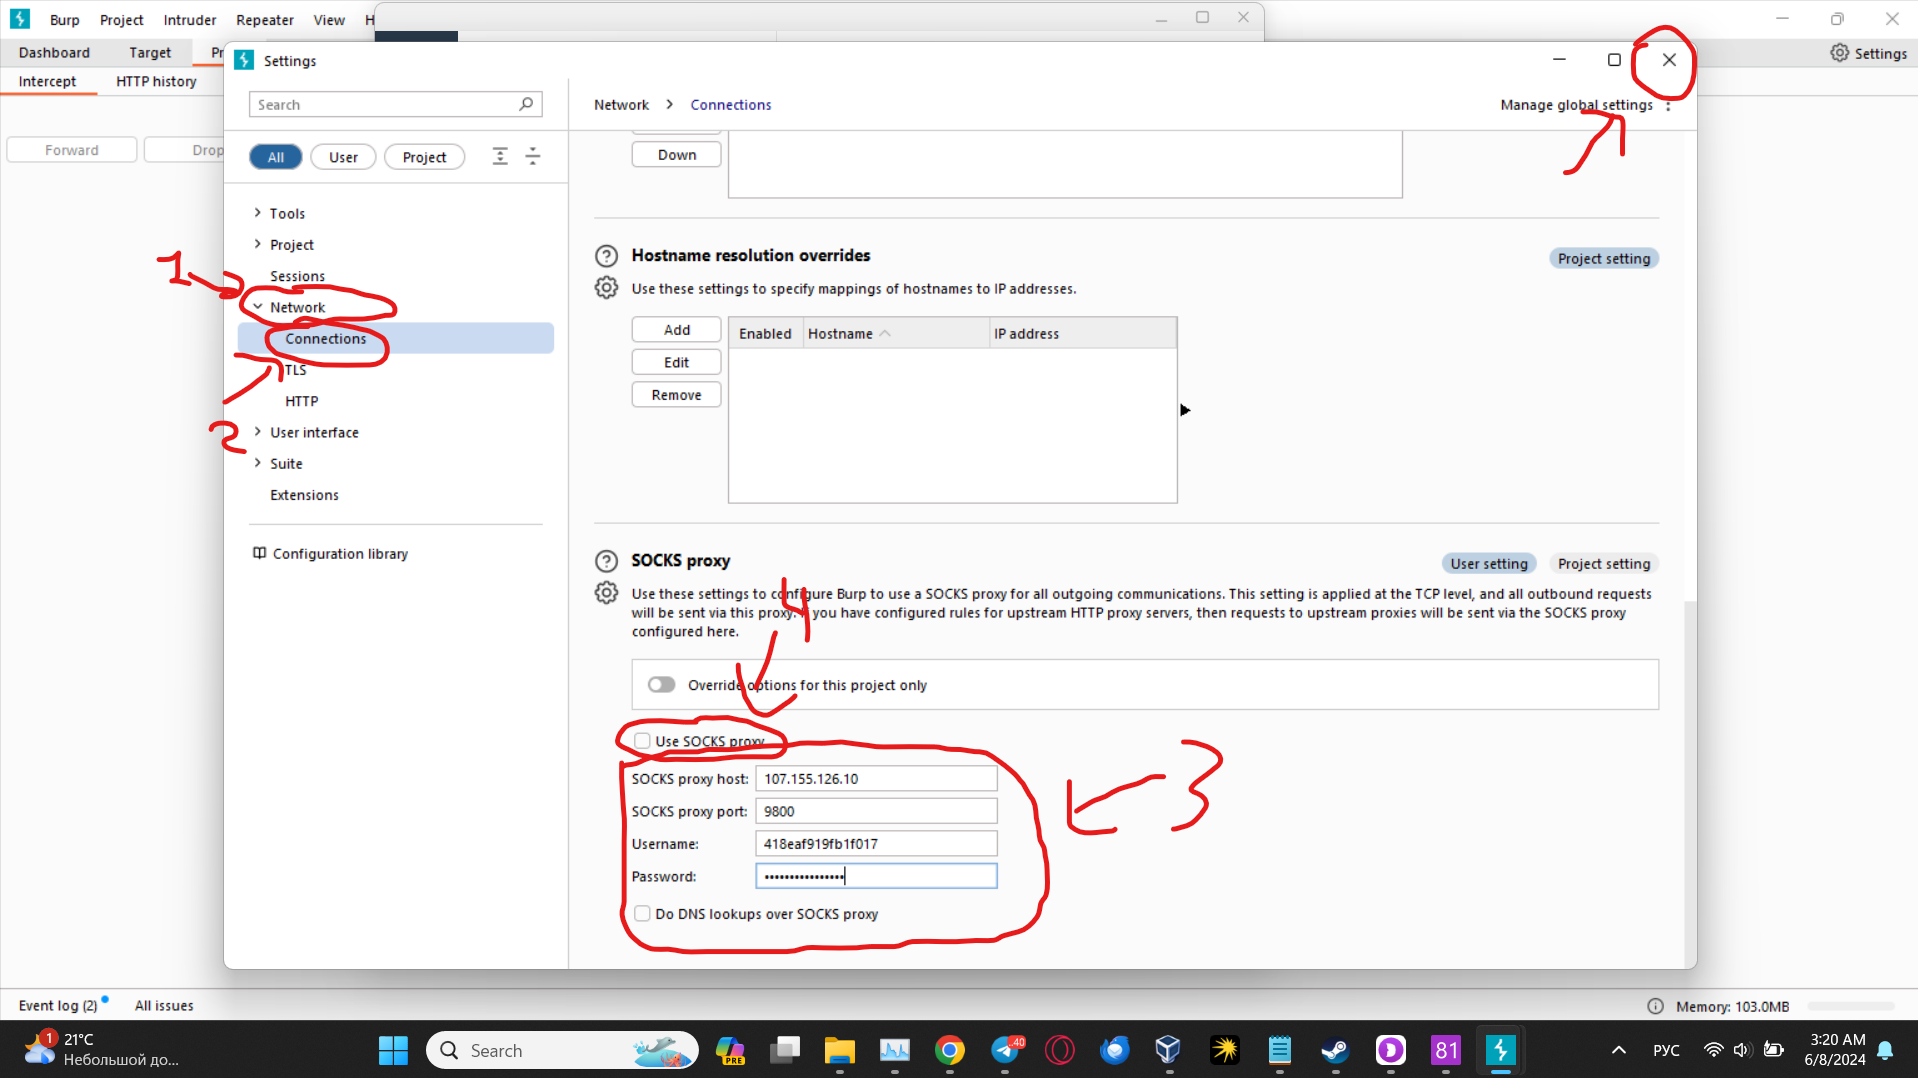The image size is (1918, 1078).
Task: Select TLS under Network
Action: tap(296, 370)
